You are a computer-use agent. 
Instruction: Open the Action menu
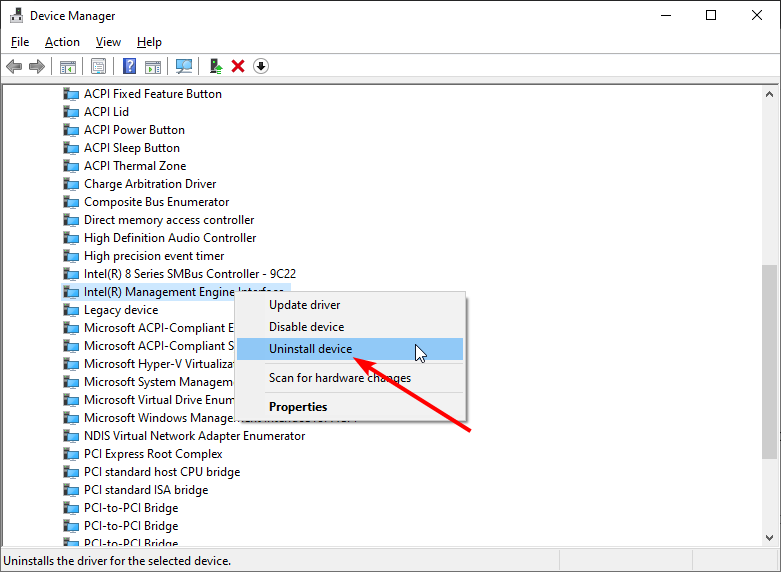point(62,42)
